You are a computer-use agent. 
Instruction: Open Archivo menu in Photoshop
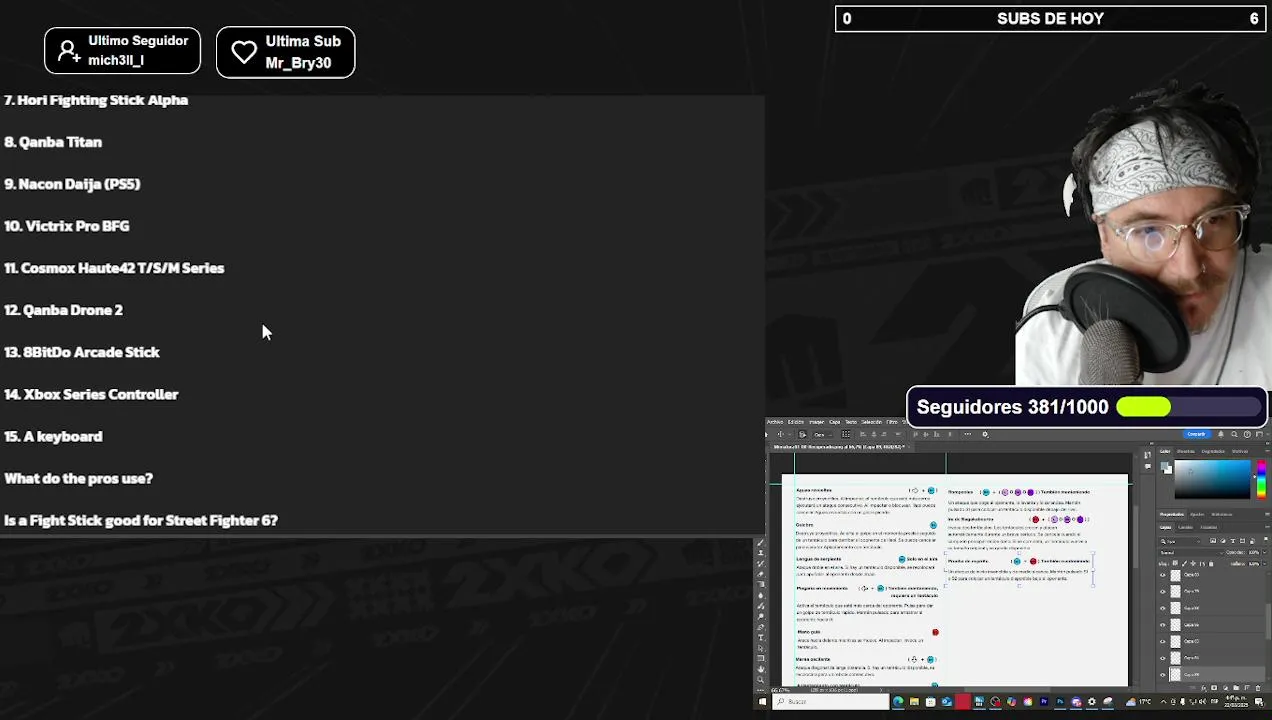[x=775, y=422]
